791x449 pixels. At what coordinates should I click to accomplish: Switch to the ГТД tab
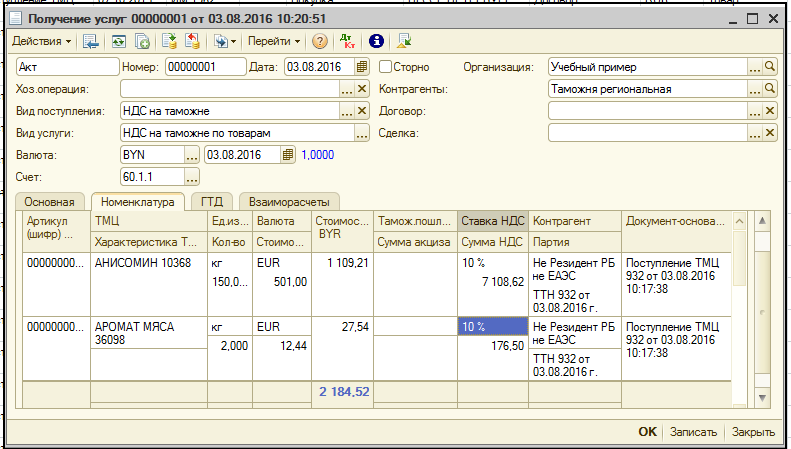(211, 201)
